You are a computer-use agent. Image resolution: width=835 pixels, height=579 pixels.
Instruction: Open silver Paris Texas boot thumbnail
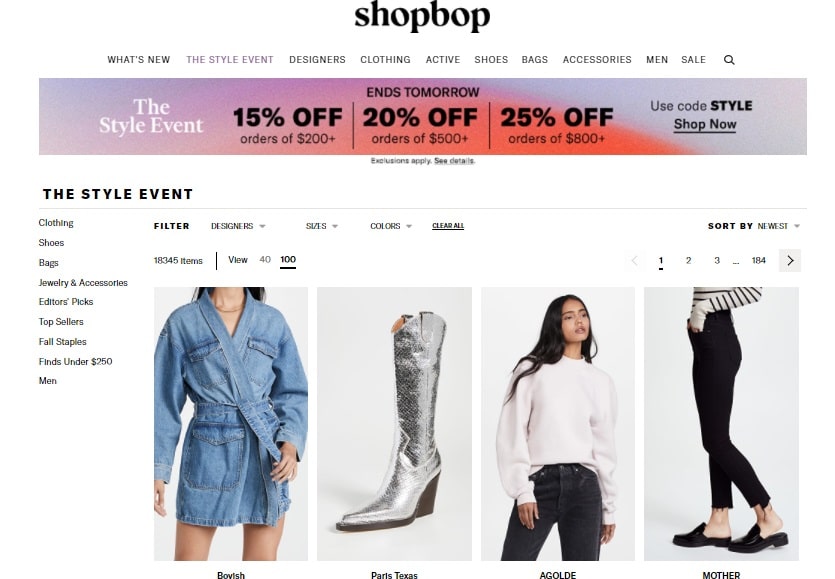394,423
